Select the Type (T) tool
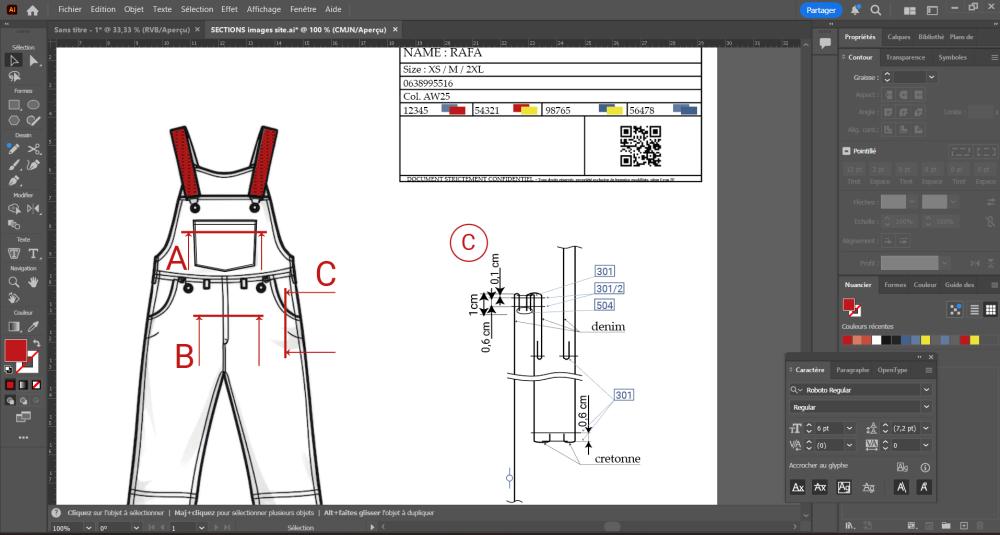The height and width of the screenshot is (535, 1000). point(33,254)
